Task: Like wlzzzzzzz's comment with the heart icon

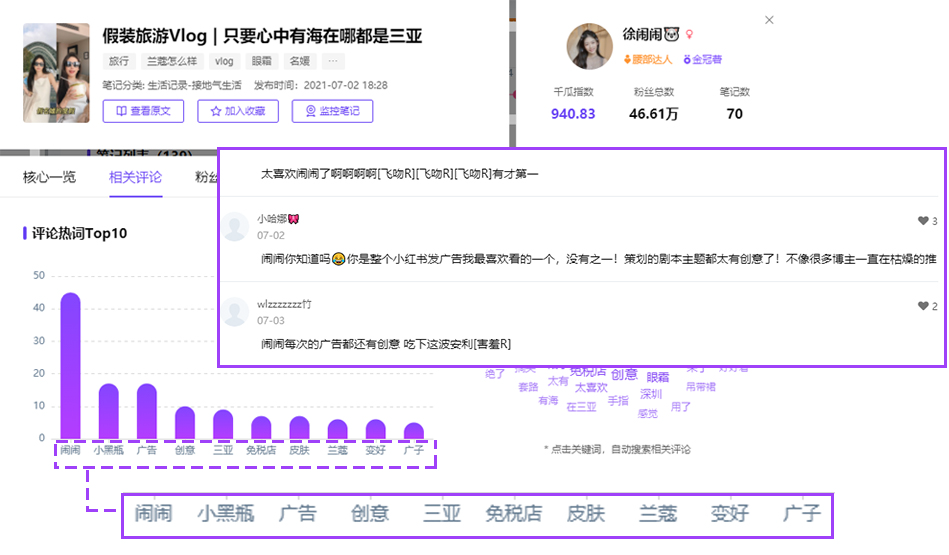Action: (923, 306)
